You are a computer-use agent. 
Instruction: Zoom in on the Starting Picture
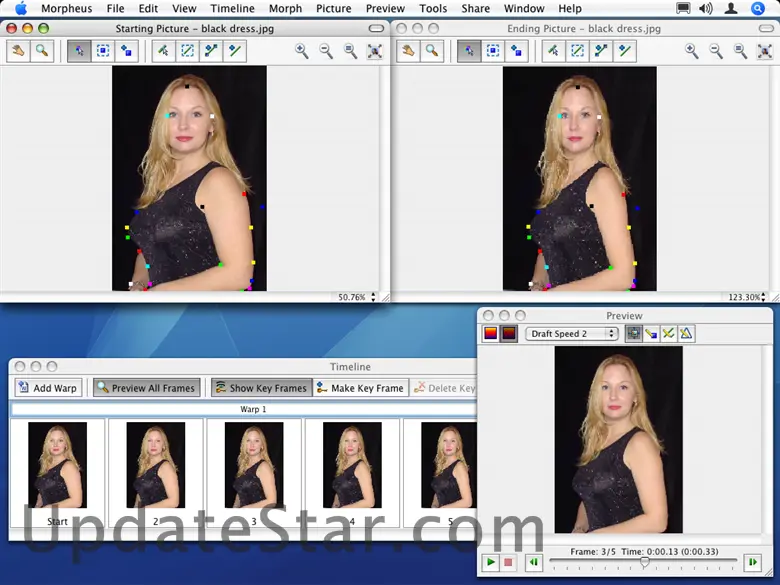click(x=301, y=51)
